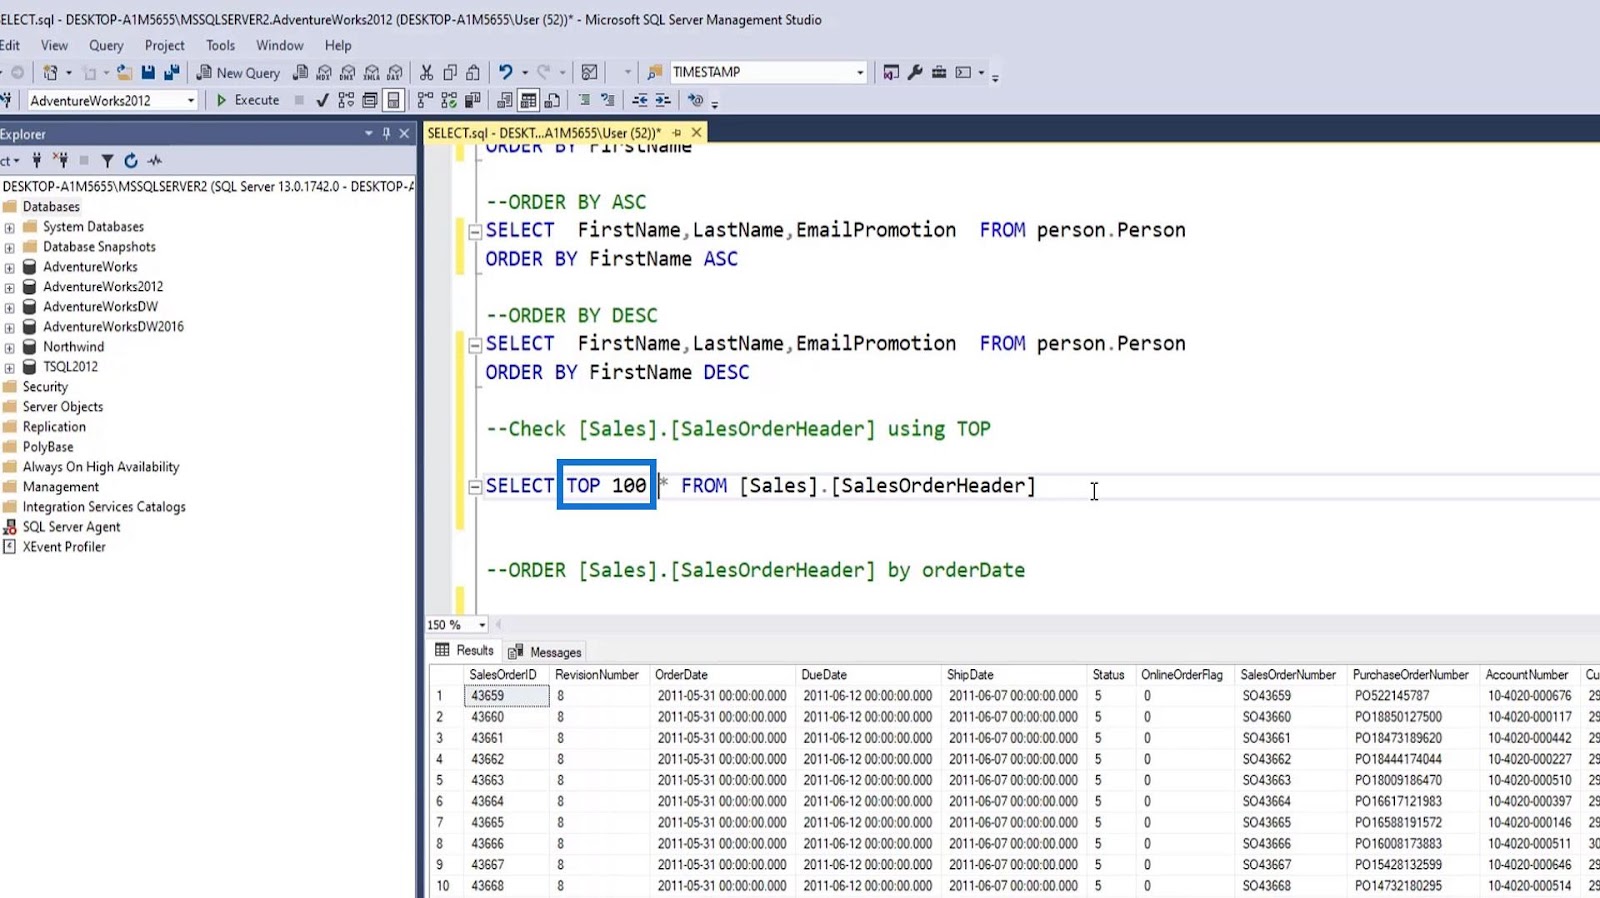
Task: Click the Toolbox icon in toolbar
Action: (939, 72)
